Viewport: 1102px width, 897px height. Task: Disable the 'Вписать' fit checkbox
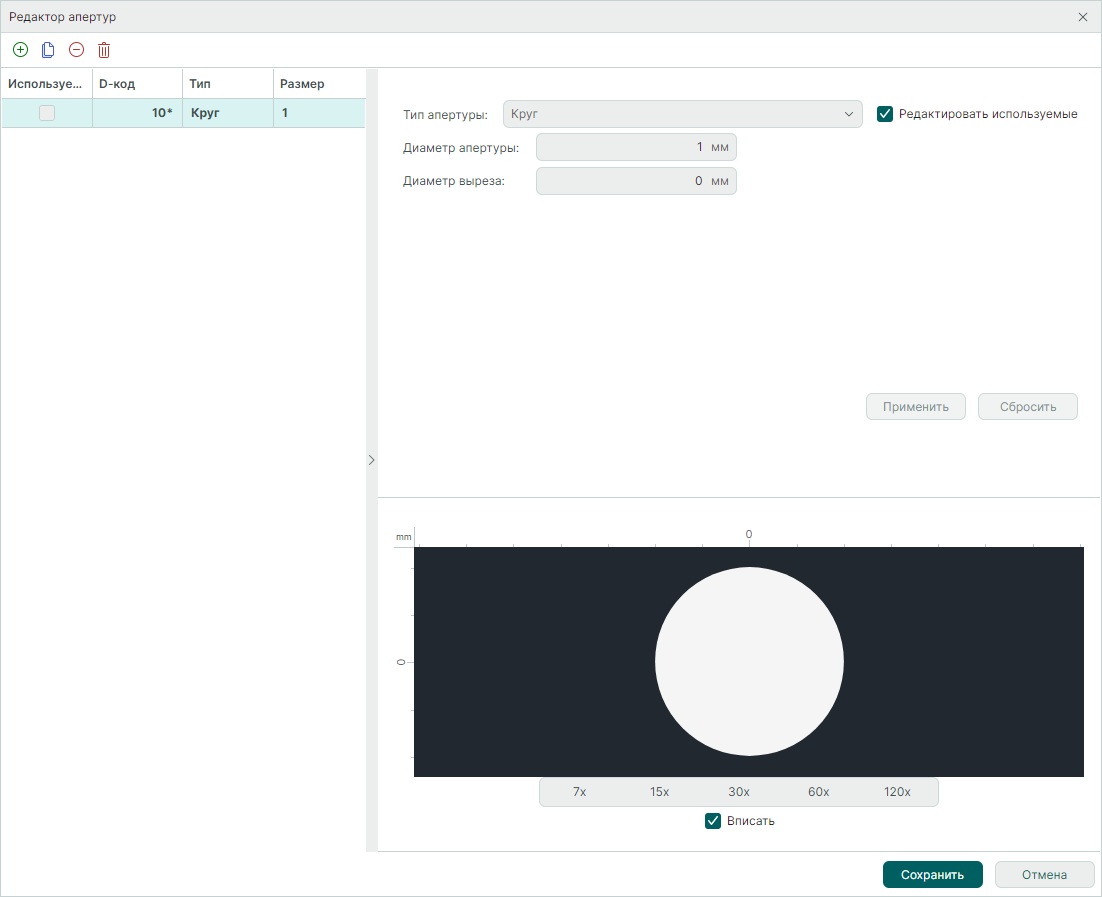tap(713, 821)
